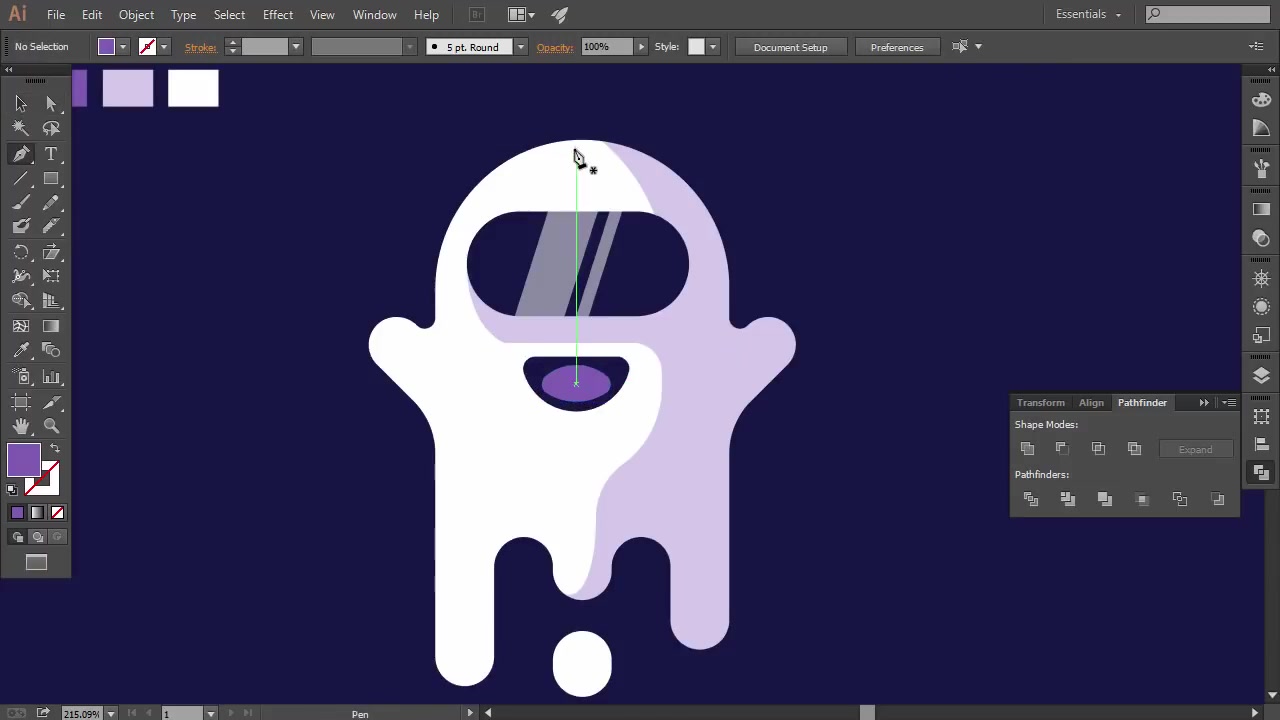The height and width of the screenshot is (720, 1280).
Task: Choose the Rotate tool
Action: pos(21,252)
